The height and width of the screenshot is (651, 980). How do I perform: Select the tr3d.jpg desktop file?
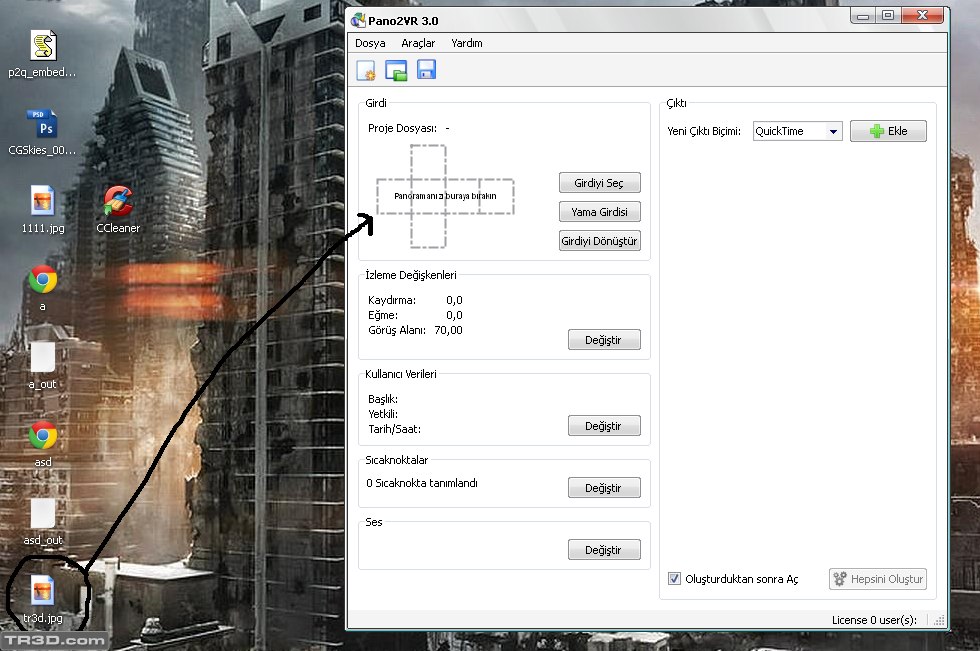click(x=42, y=591)
